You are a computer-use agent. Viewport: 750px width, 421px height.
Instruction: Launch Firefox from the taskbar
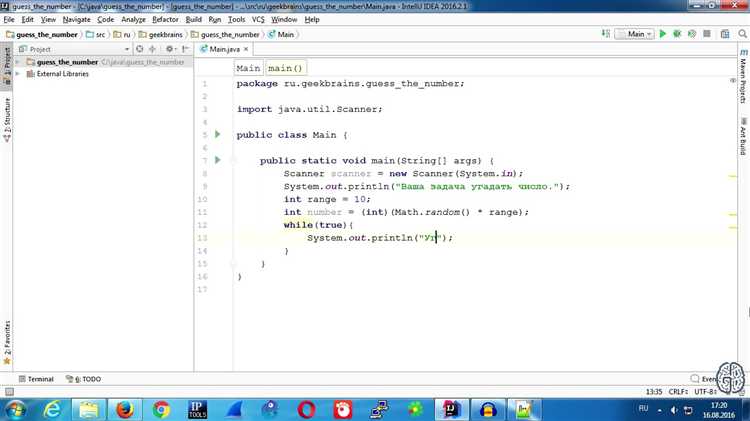click(125, 410)
